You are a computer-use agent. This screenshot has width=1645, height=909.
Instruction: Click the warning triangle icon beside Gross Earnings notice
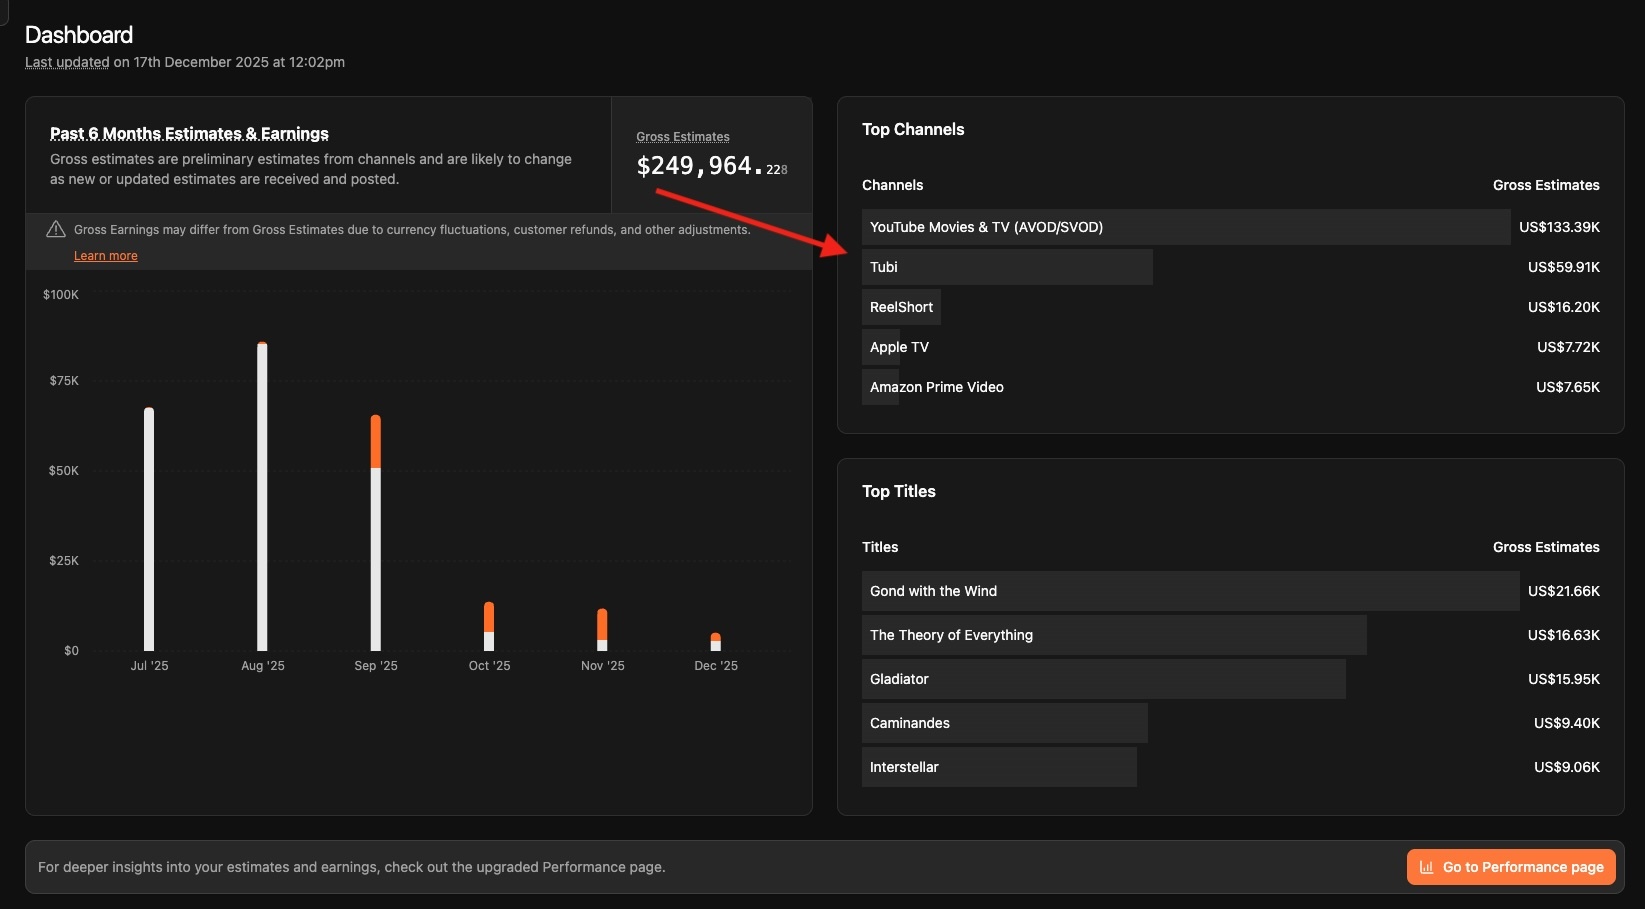(x=56, y=229)
